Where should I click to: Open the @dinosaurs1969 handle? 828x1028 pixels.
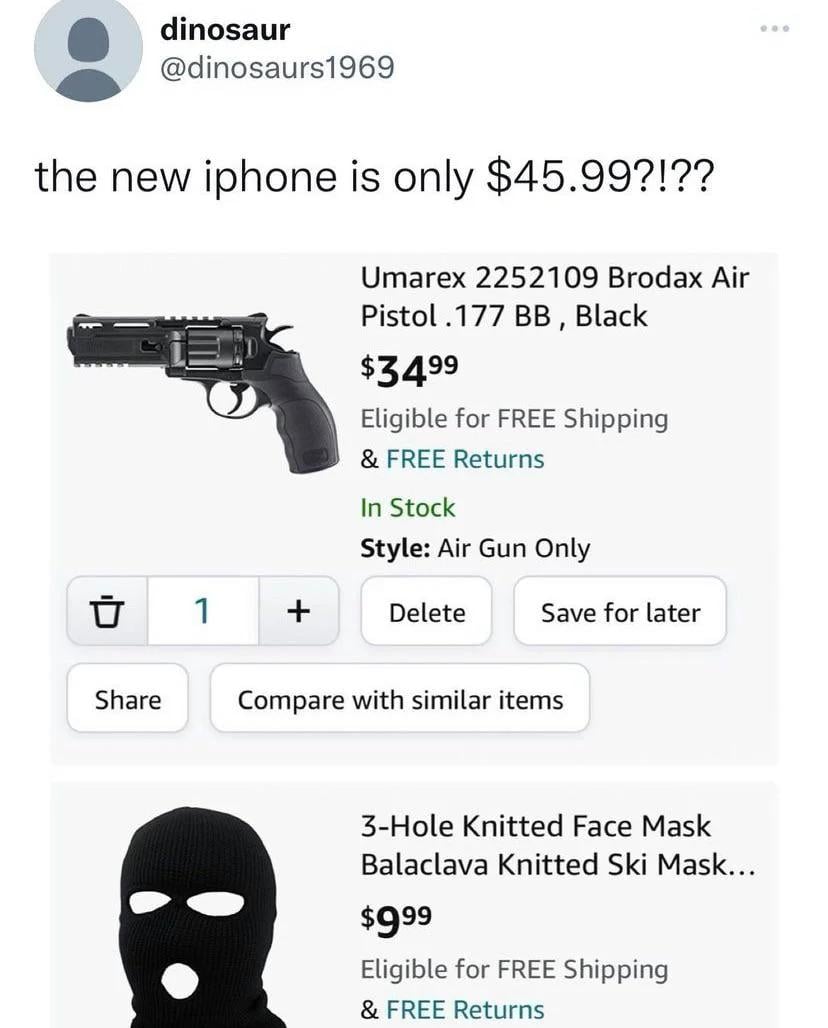click(x=277, y=68)
